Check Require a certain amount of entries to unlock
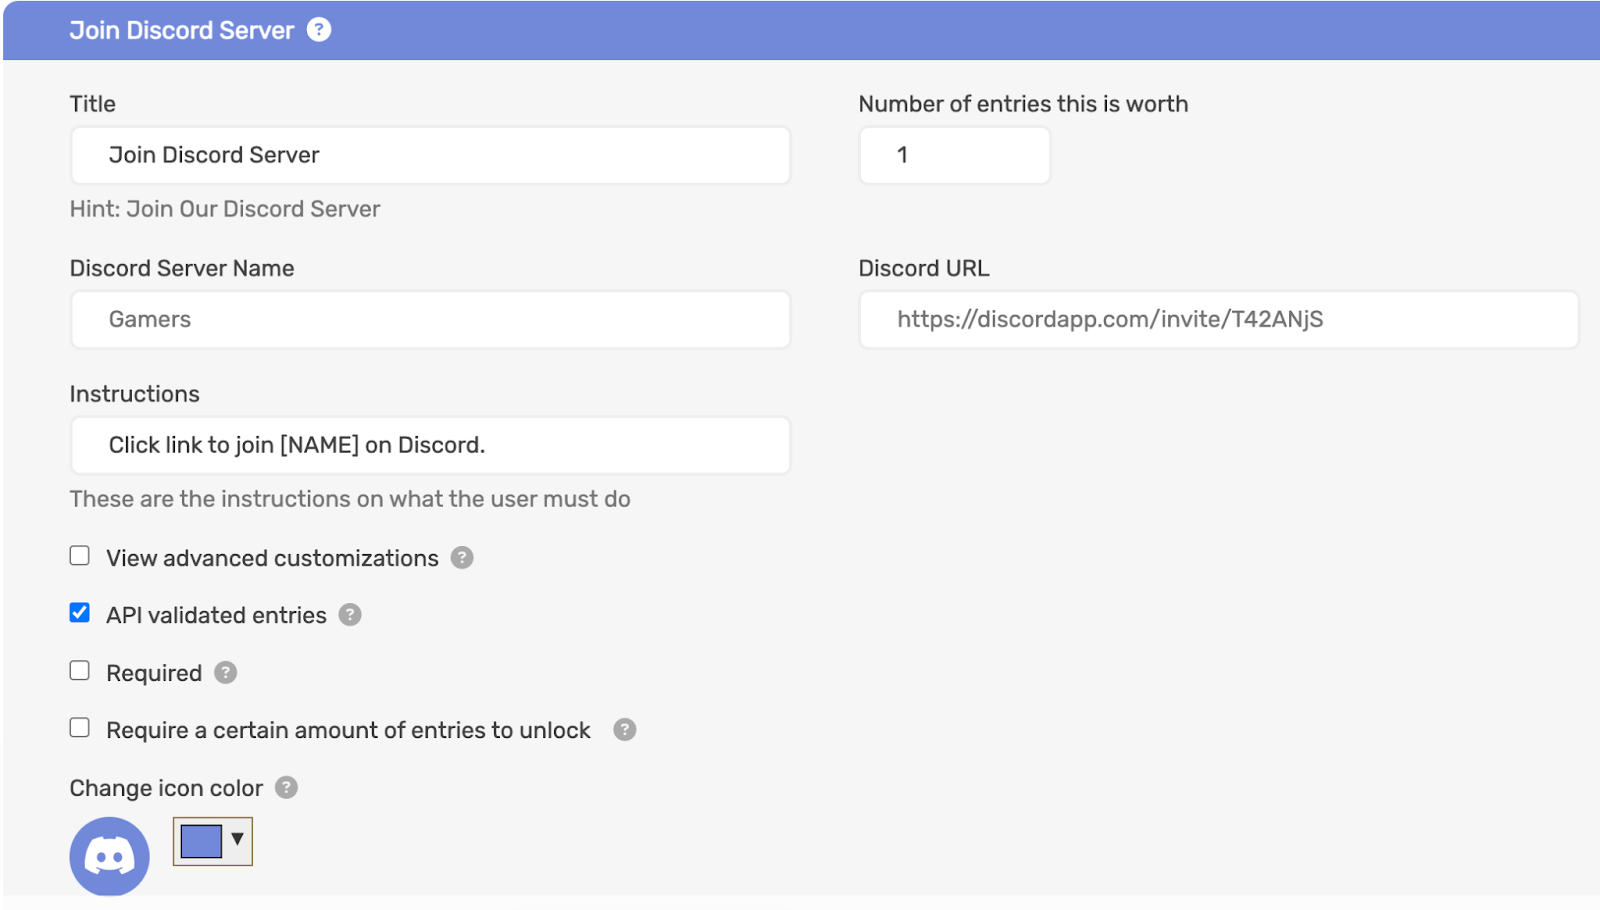 (80, 728)
